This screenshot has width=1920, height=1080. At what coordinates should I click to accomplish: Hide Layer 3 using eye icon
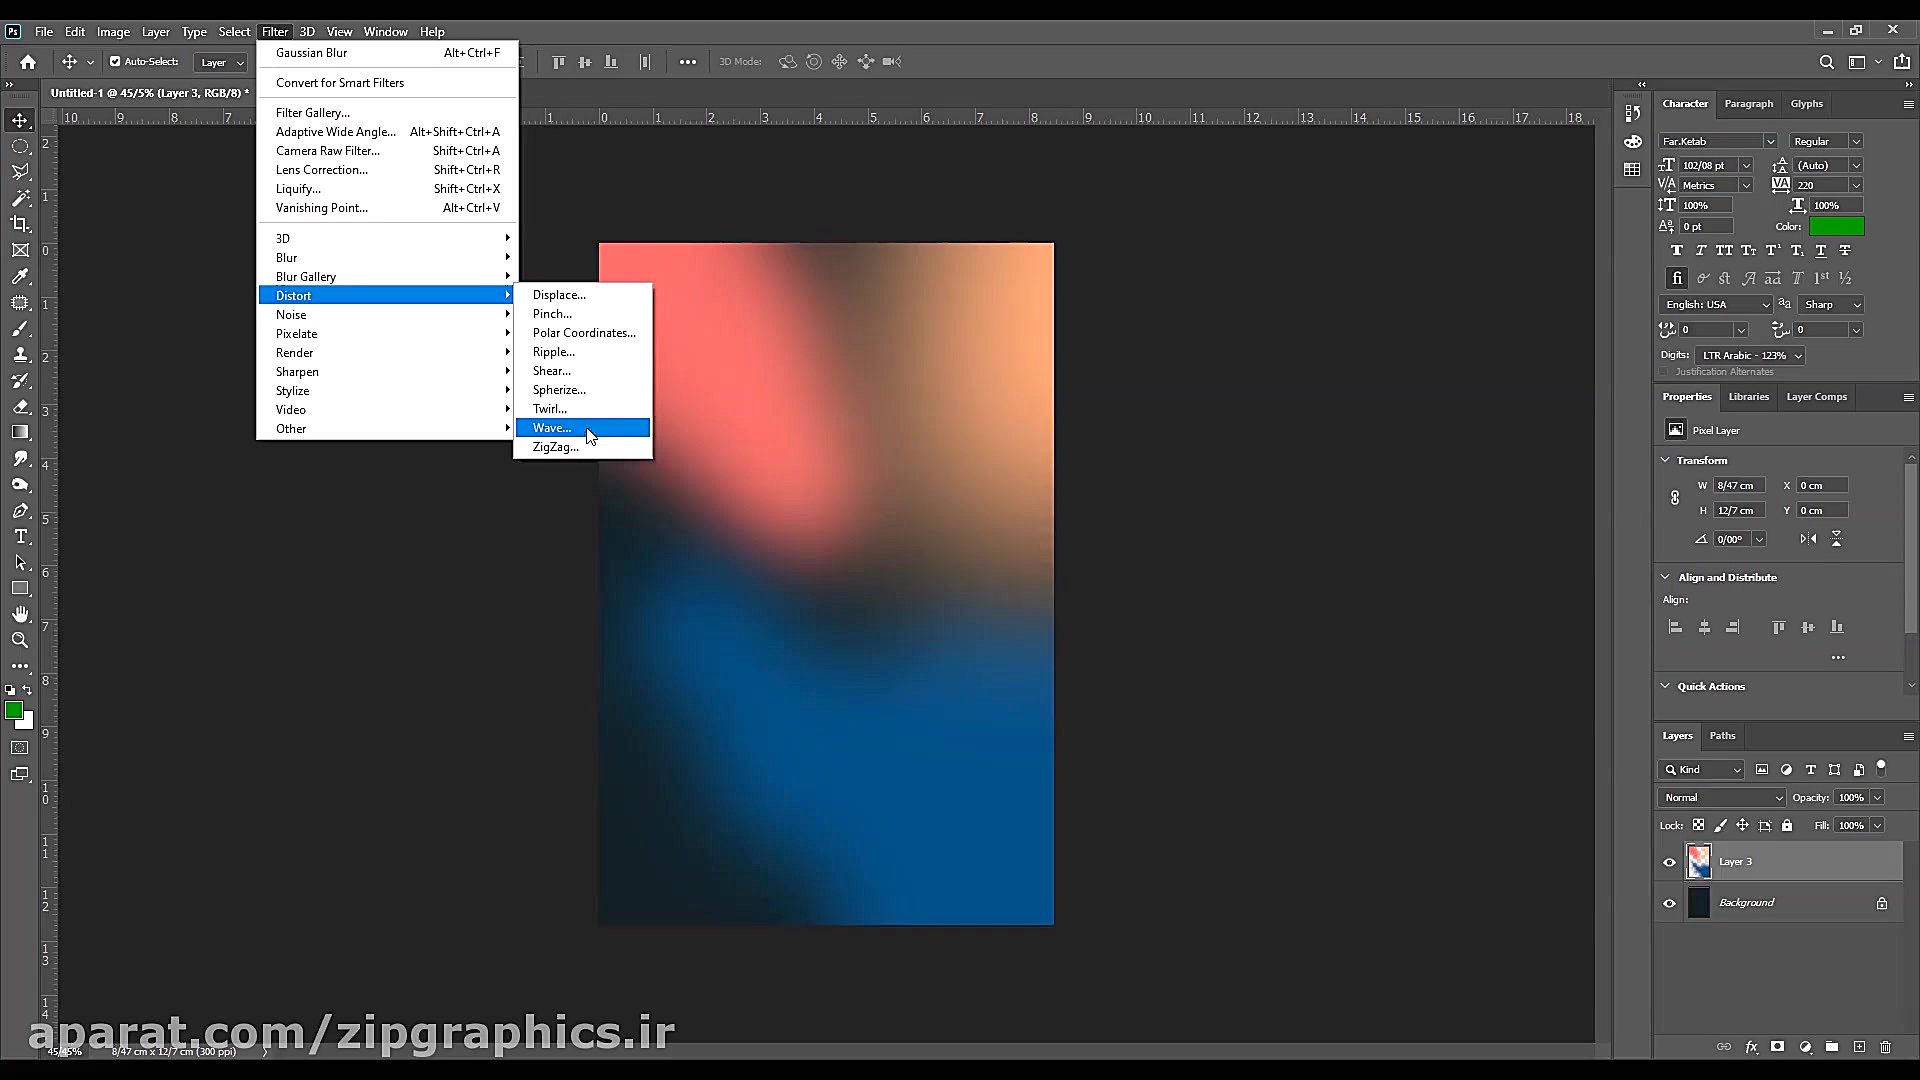tap(1669, 862)
